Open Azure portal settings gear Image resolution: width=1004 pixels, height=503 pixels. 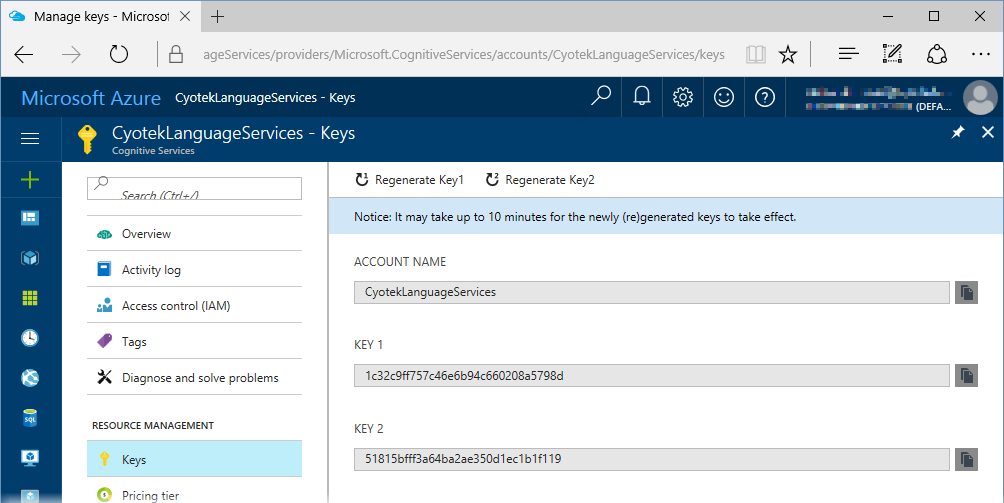(x=683, y=97)
